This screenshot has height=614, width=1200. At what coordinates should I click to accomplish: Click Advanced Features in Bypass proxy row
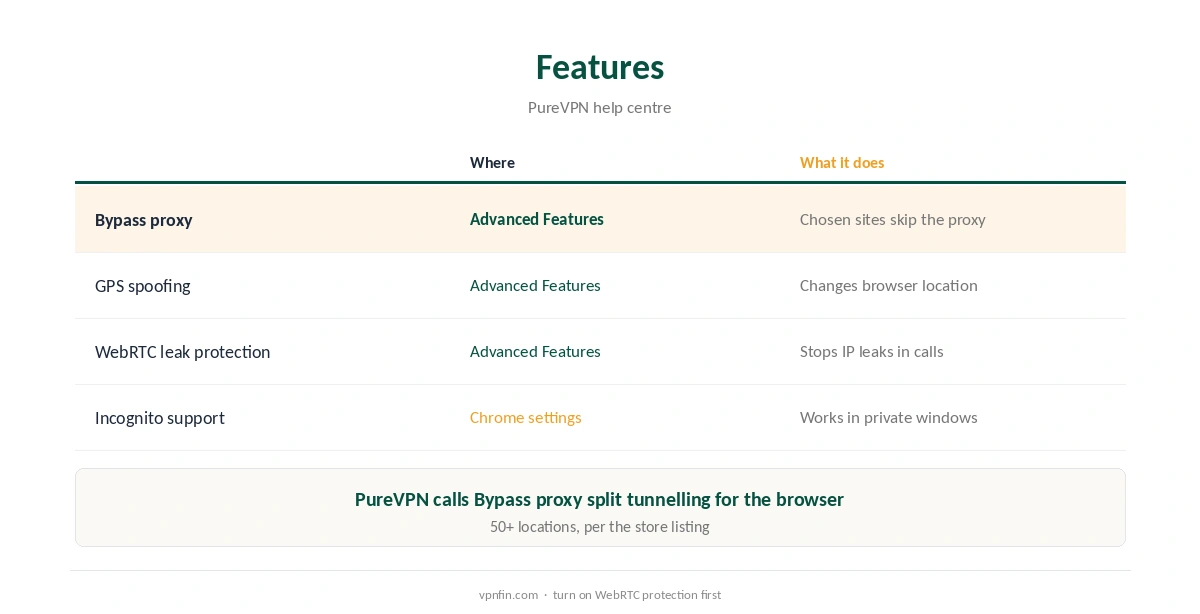click(537, 219)
